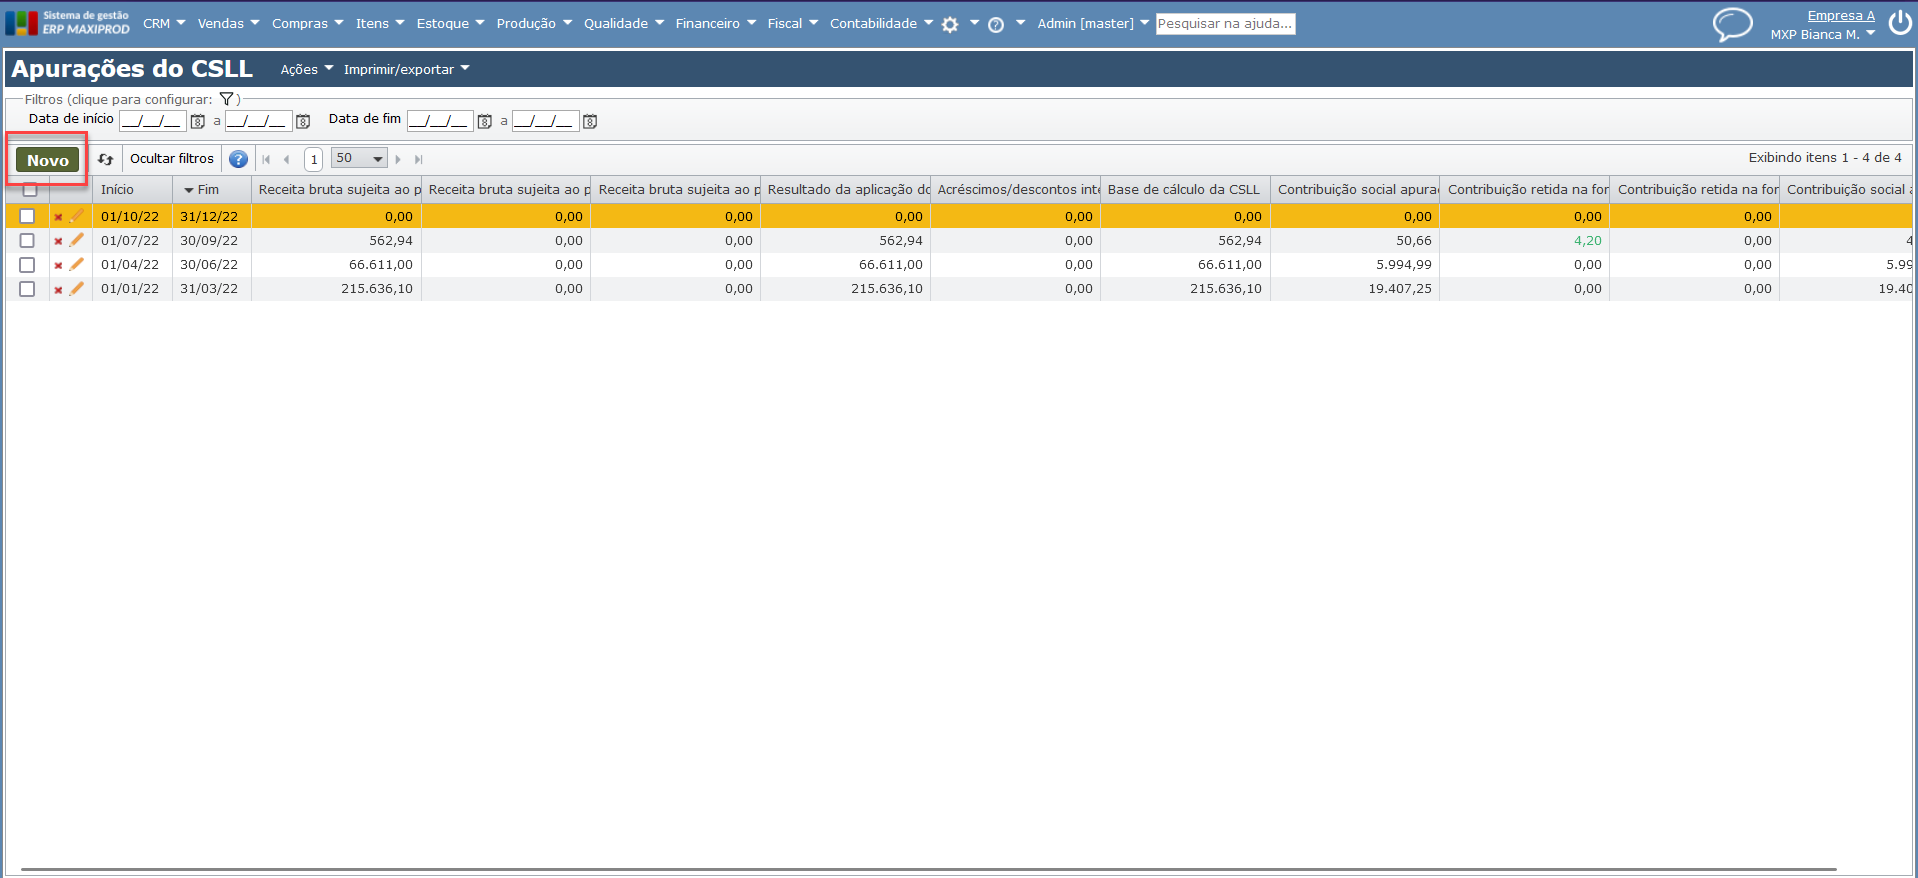Toggle the select-all header checkbox
1918x878 pixels.
pos(30,190)
